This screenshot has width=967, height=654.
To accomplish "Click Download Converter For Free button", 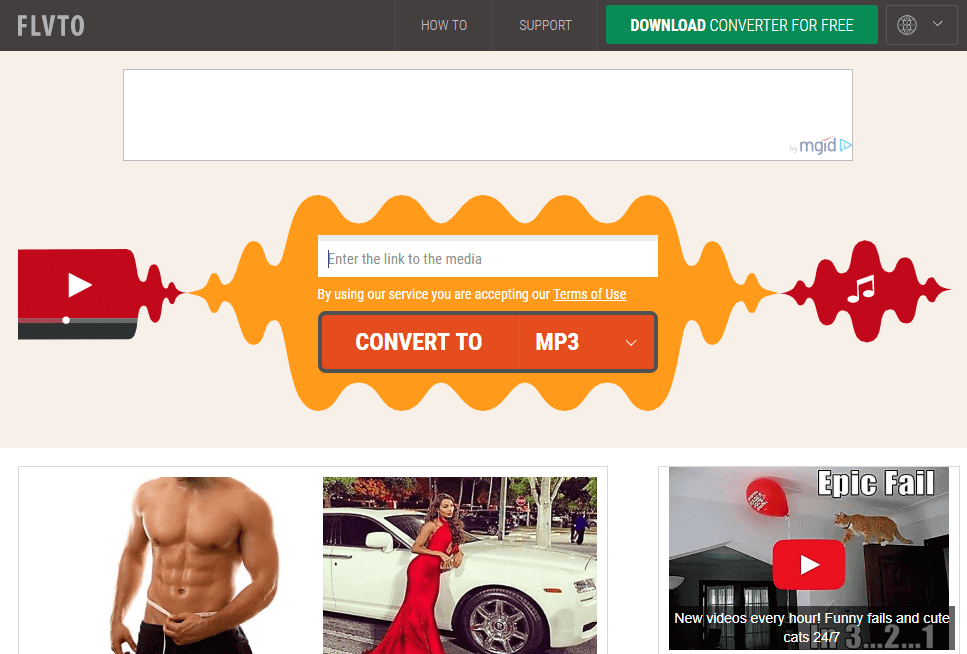I will point(741,25).
